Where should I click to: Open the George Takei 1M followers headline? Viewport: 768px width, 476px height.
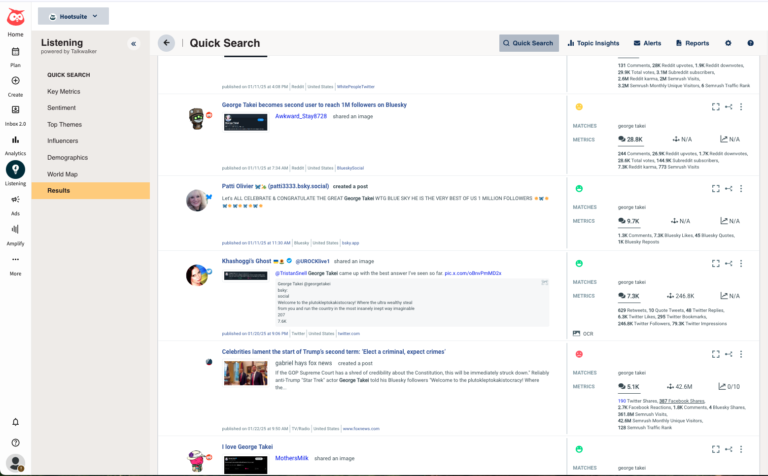click(314, 105)
